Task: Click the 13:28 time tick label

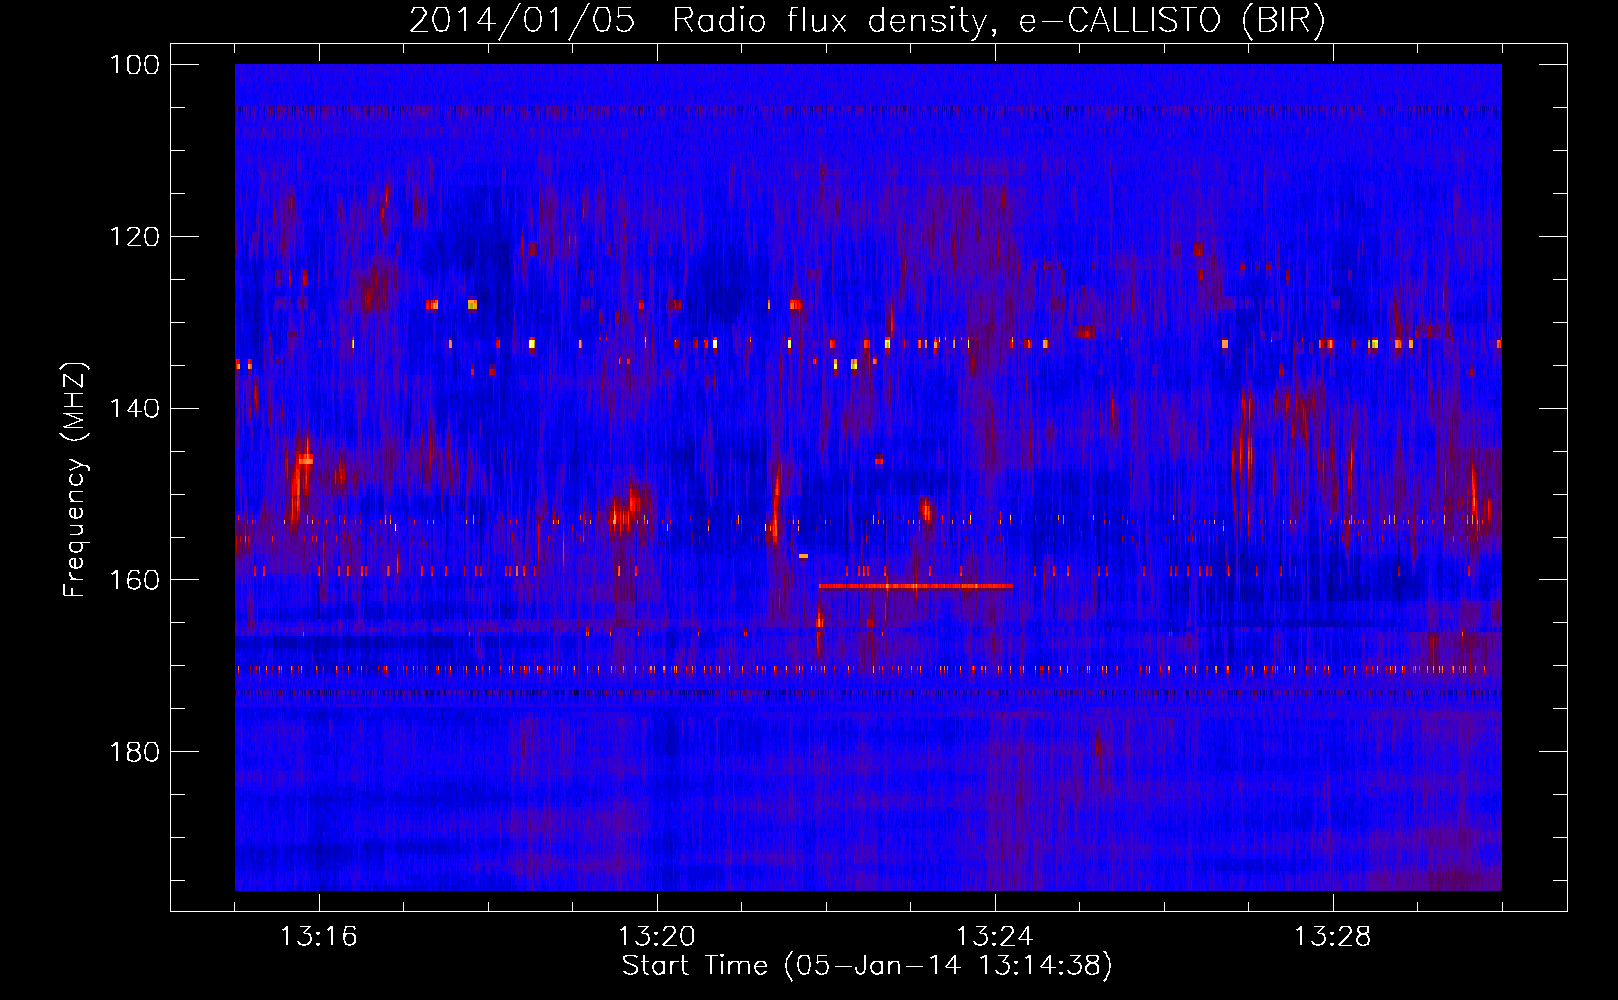Action: point(1333,937)
